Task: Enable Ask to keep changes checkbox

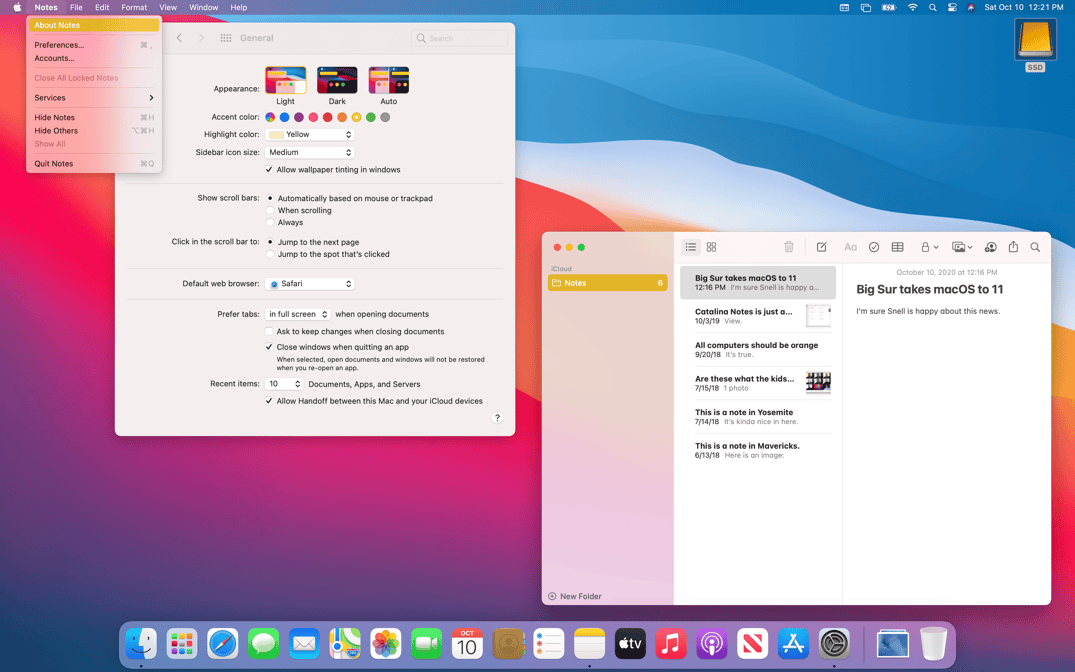Action: click(x=269, y=331)
